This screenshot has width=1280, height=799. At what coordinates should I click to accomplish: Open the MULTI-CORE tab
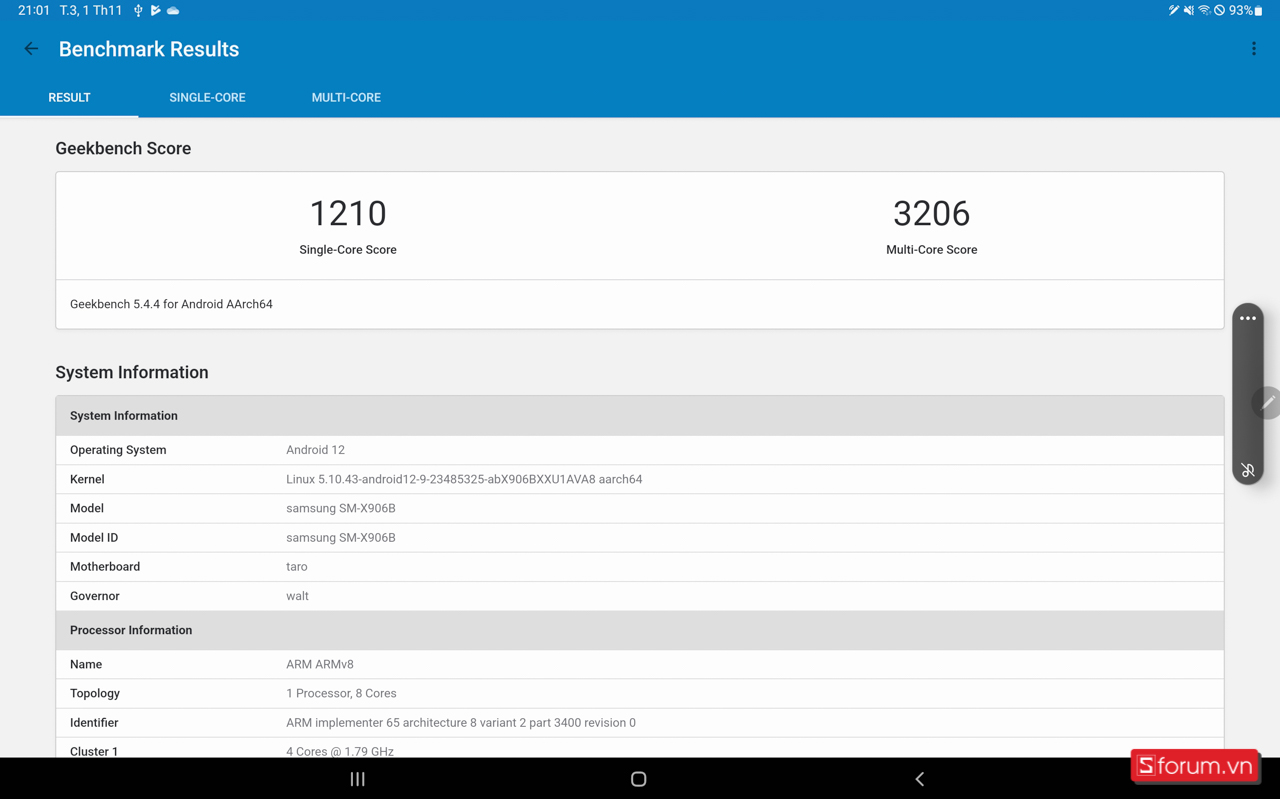(x=346, y=98)
